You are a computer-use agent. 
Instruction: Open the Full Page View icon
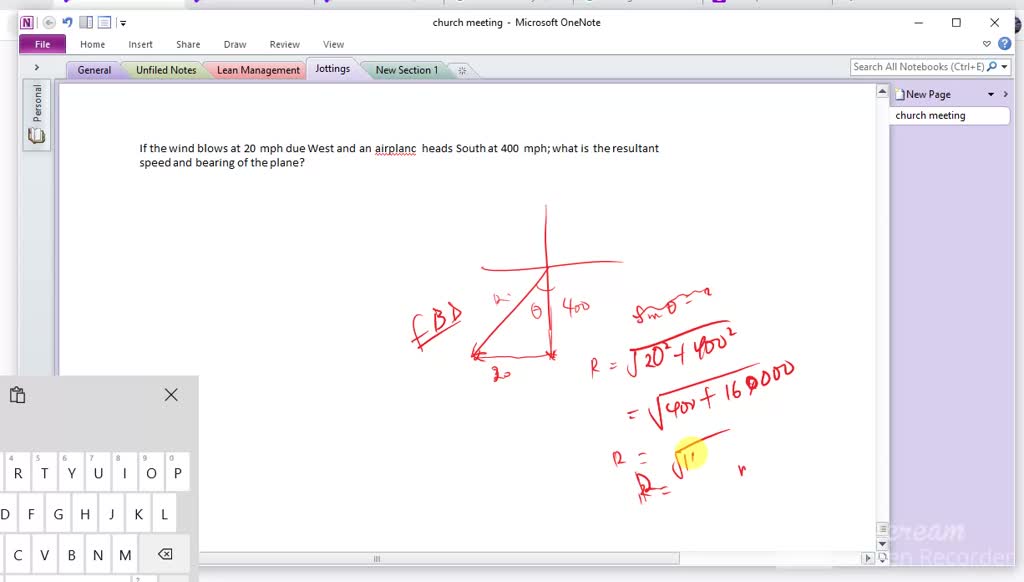coord(104,22)
